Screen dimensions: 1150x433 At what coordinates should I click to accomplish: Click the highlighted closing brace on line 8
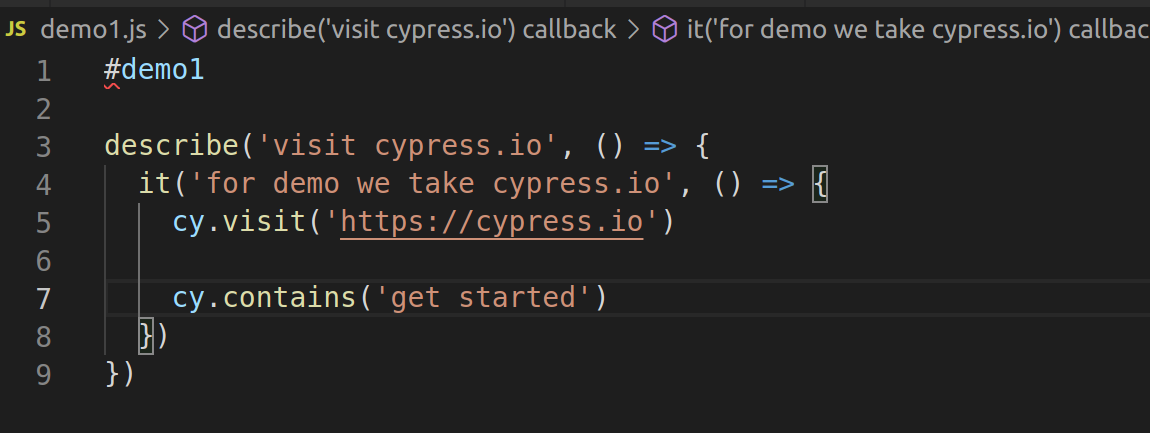point(146,335)
